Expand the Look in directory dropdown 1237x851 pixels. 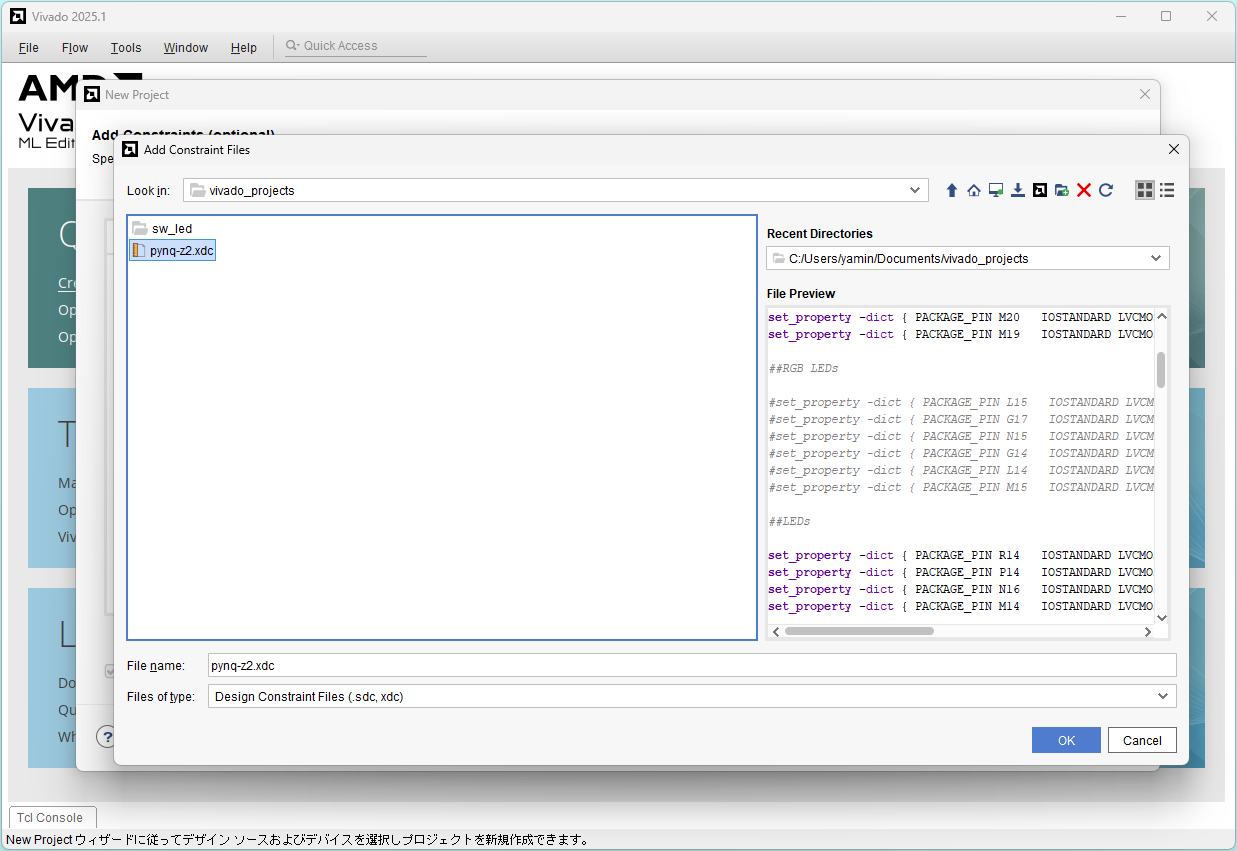[x=915, y=190]
